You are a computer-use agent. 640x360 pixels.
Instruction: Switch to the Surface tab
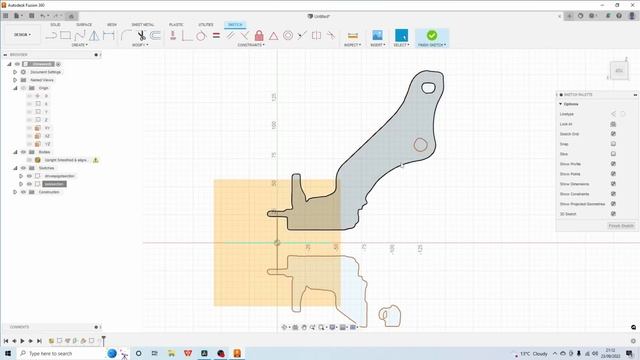84,25
